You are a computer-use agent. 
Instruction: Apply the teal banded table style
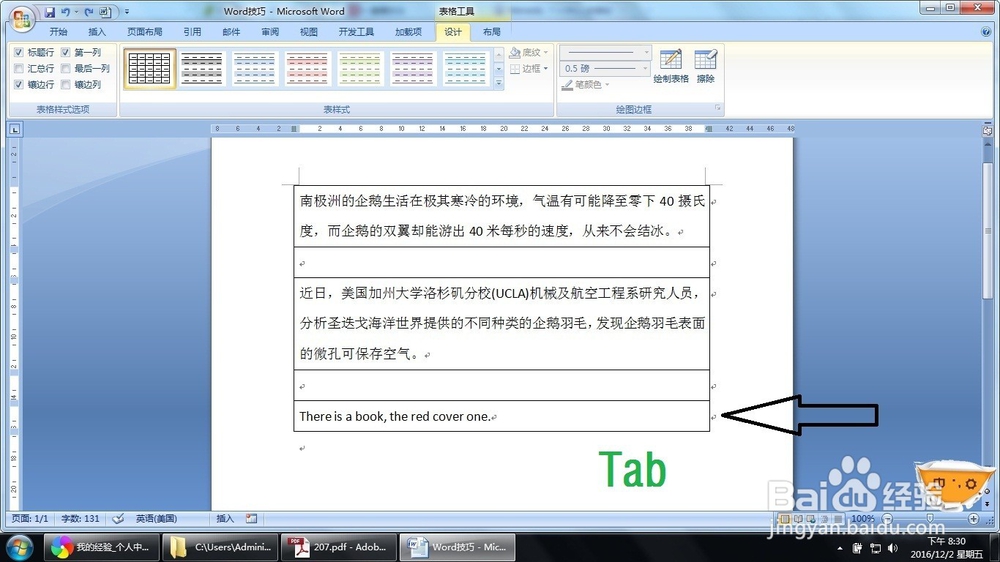coord(466,68)
